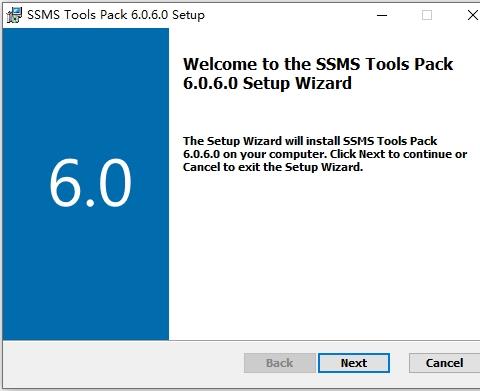Click the 'Welcome to the SSMS Tools Pack' heading
480x391 pixels.
point(318,73)
